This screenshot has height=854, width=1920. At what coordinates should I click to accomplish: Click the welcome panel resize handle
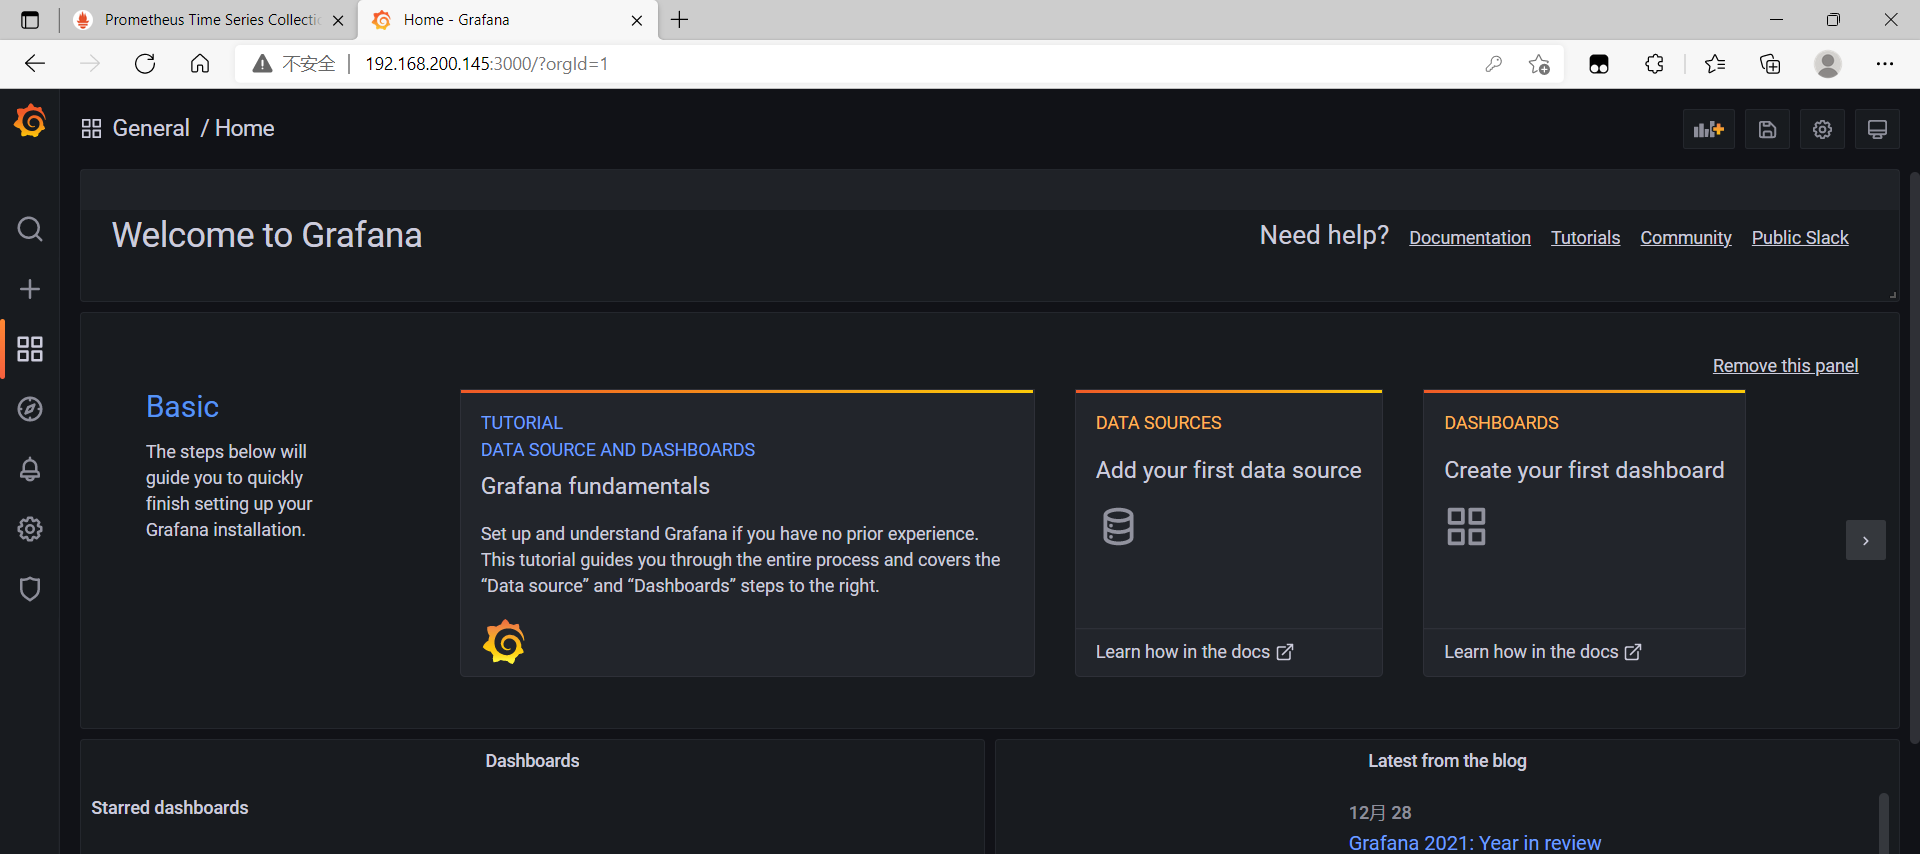(1892, 295)
